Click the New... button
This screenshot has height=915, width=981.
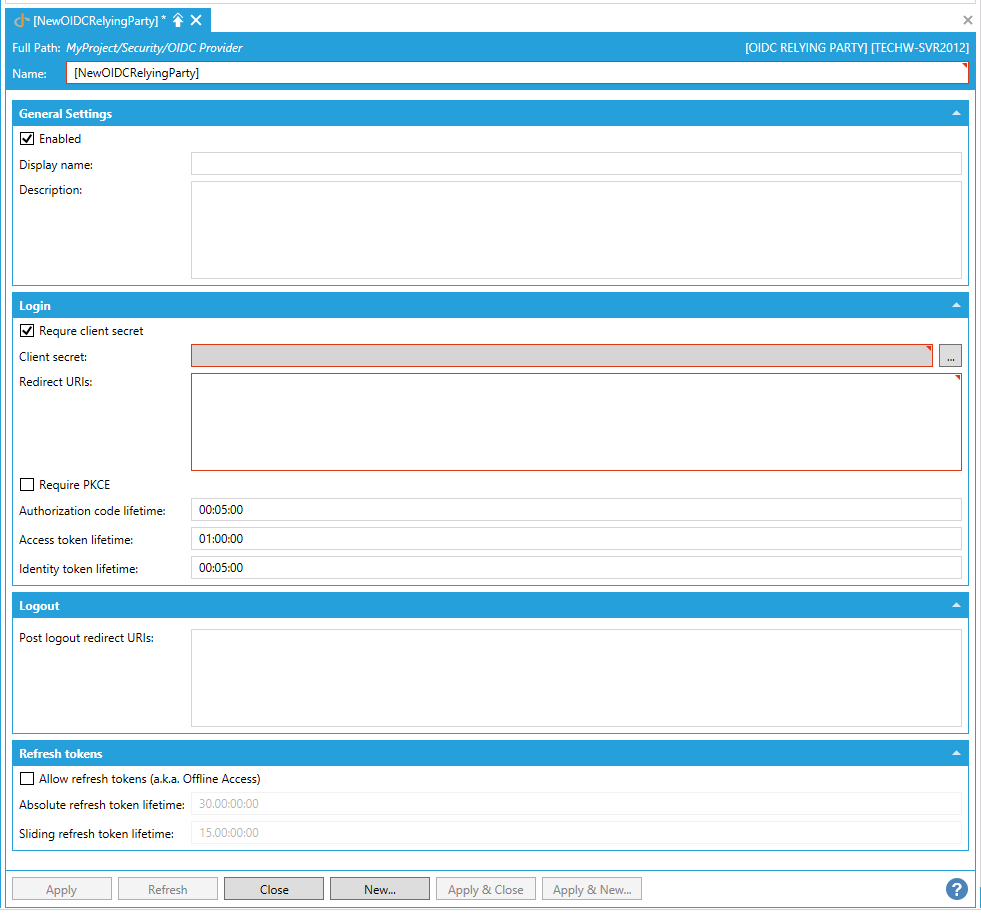tap(380, 889)
